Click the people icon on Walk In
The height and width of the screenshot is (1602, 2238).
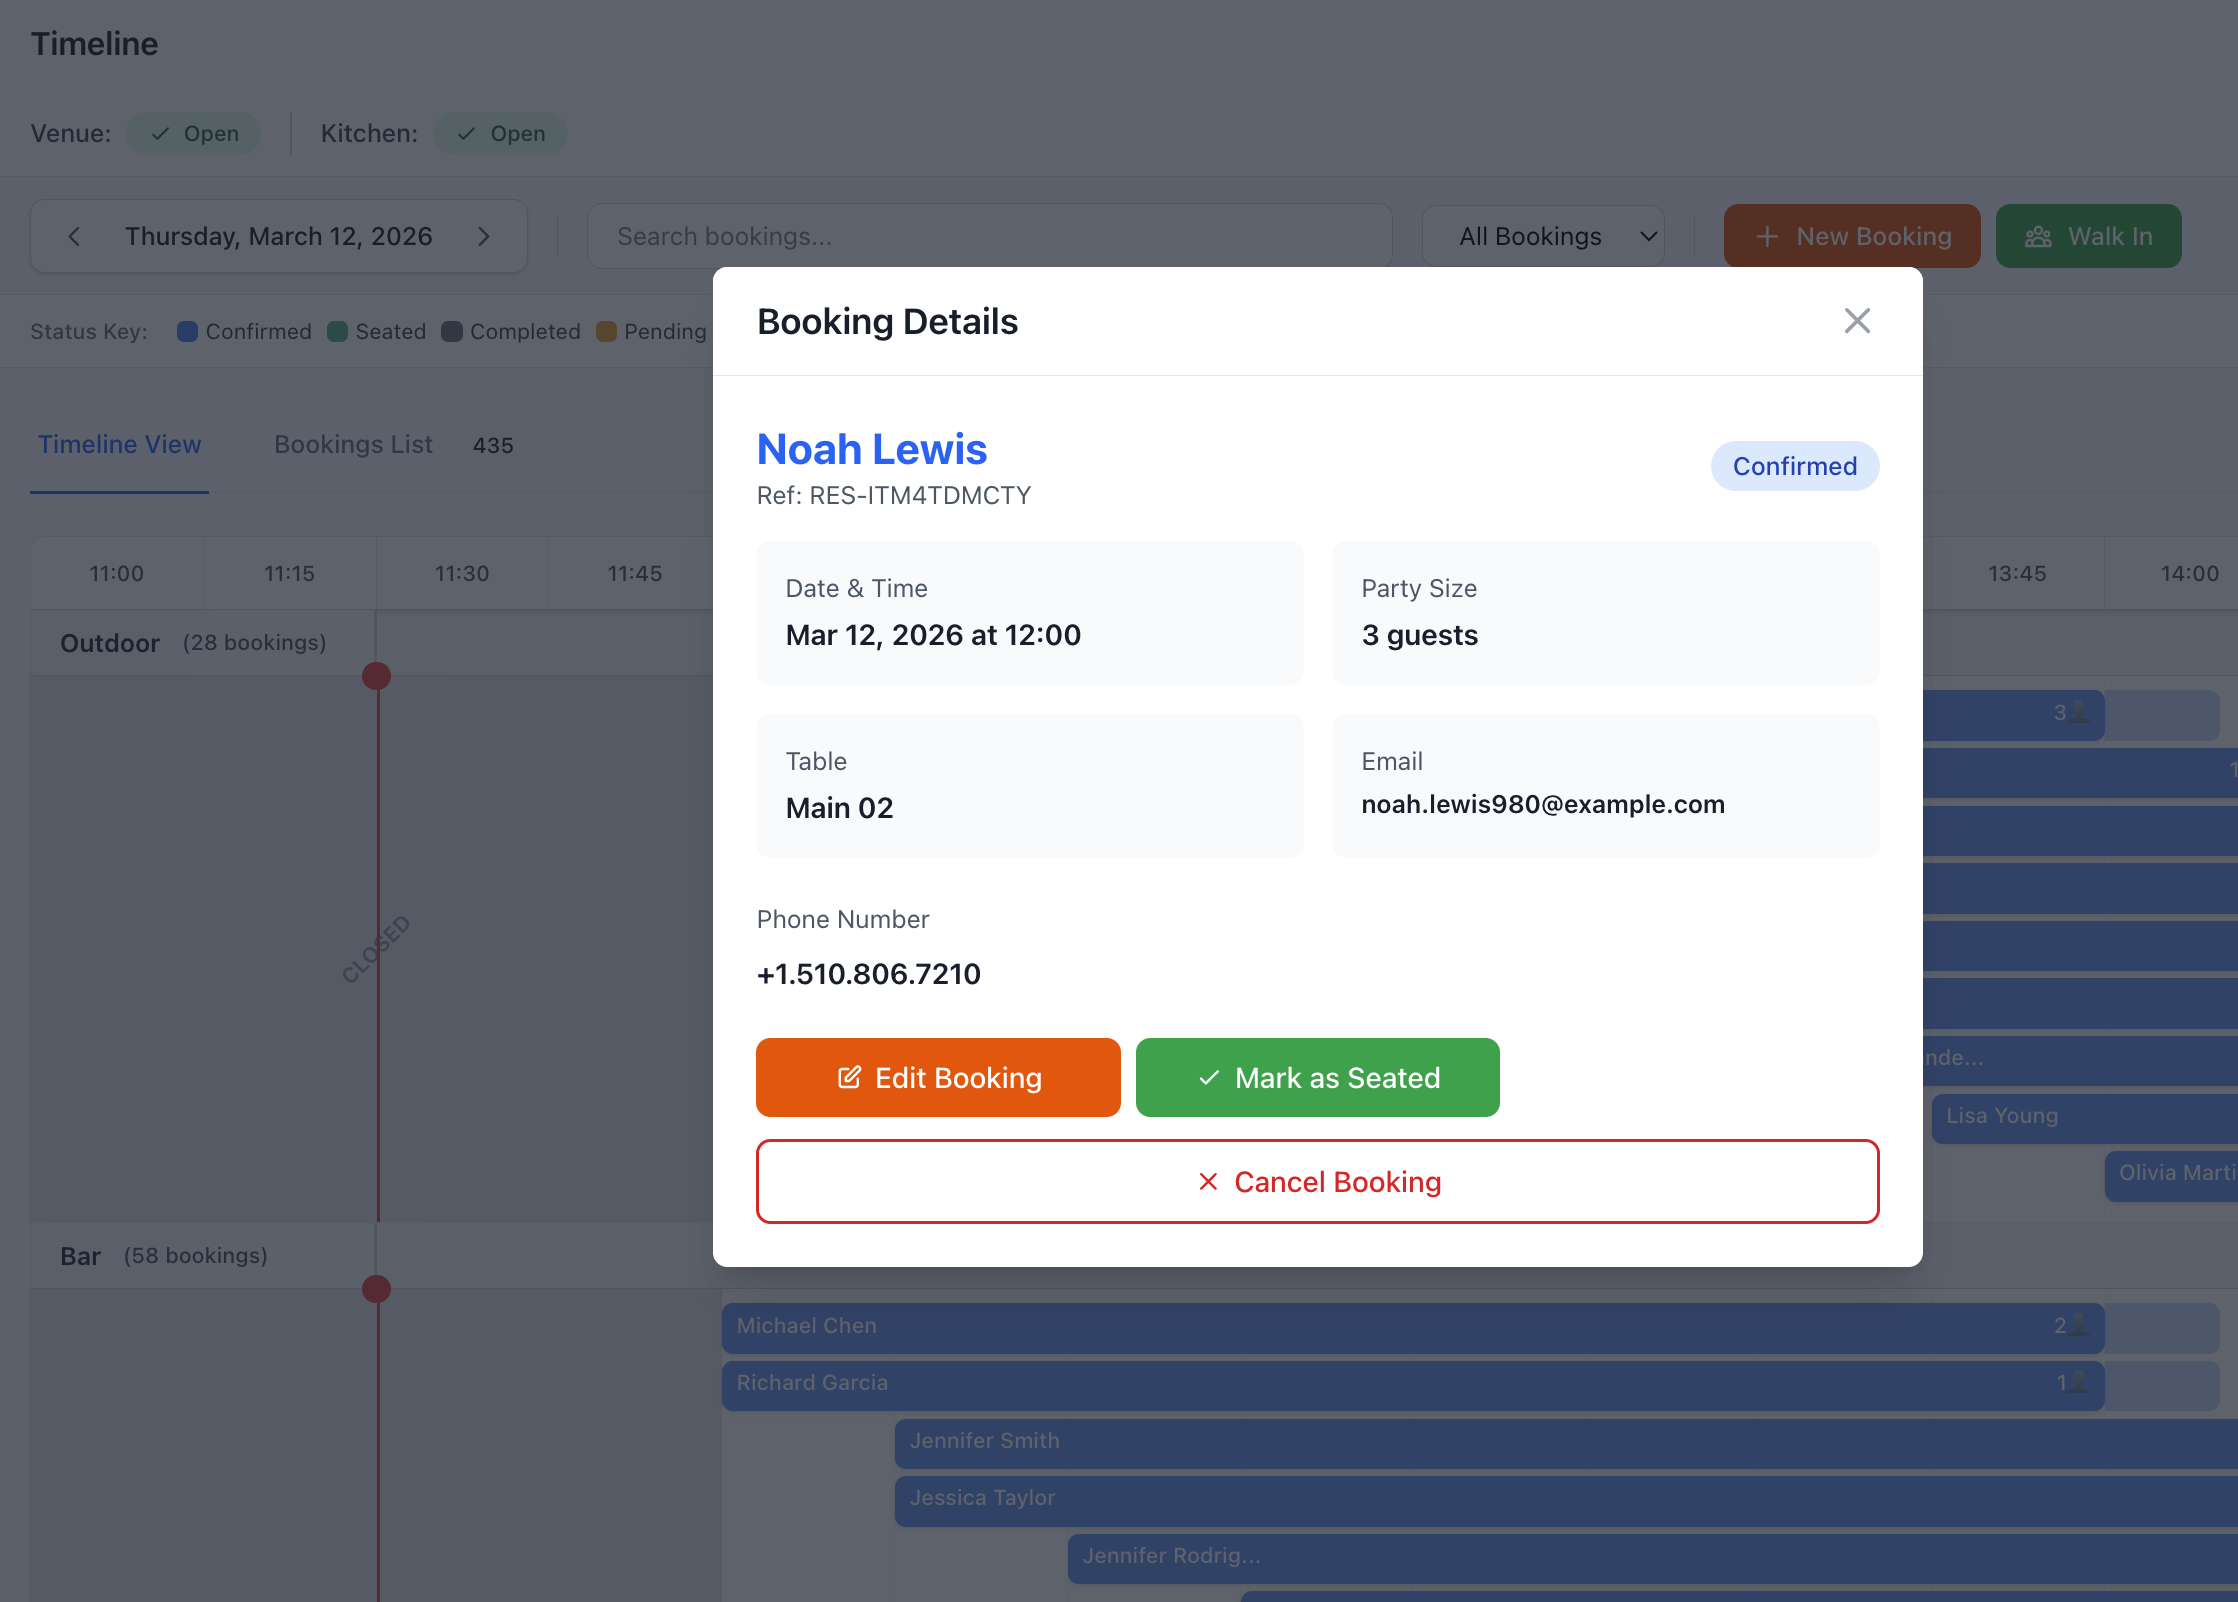coord(2038,236)
